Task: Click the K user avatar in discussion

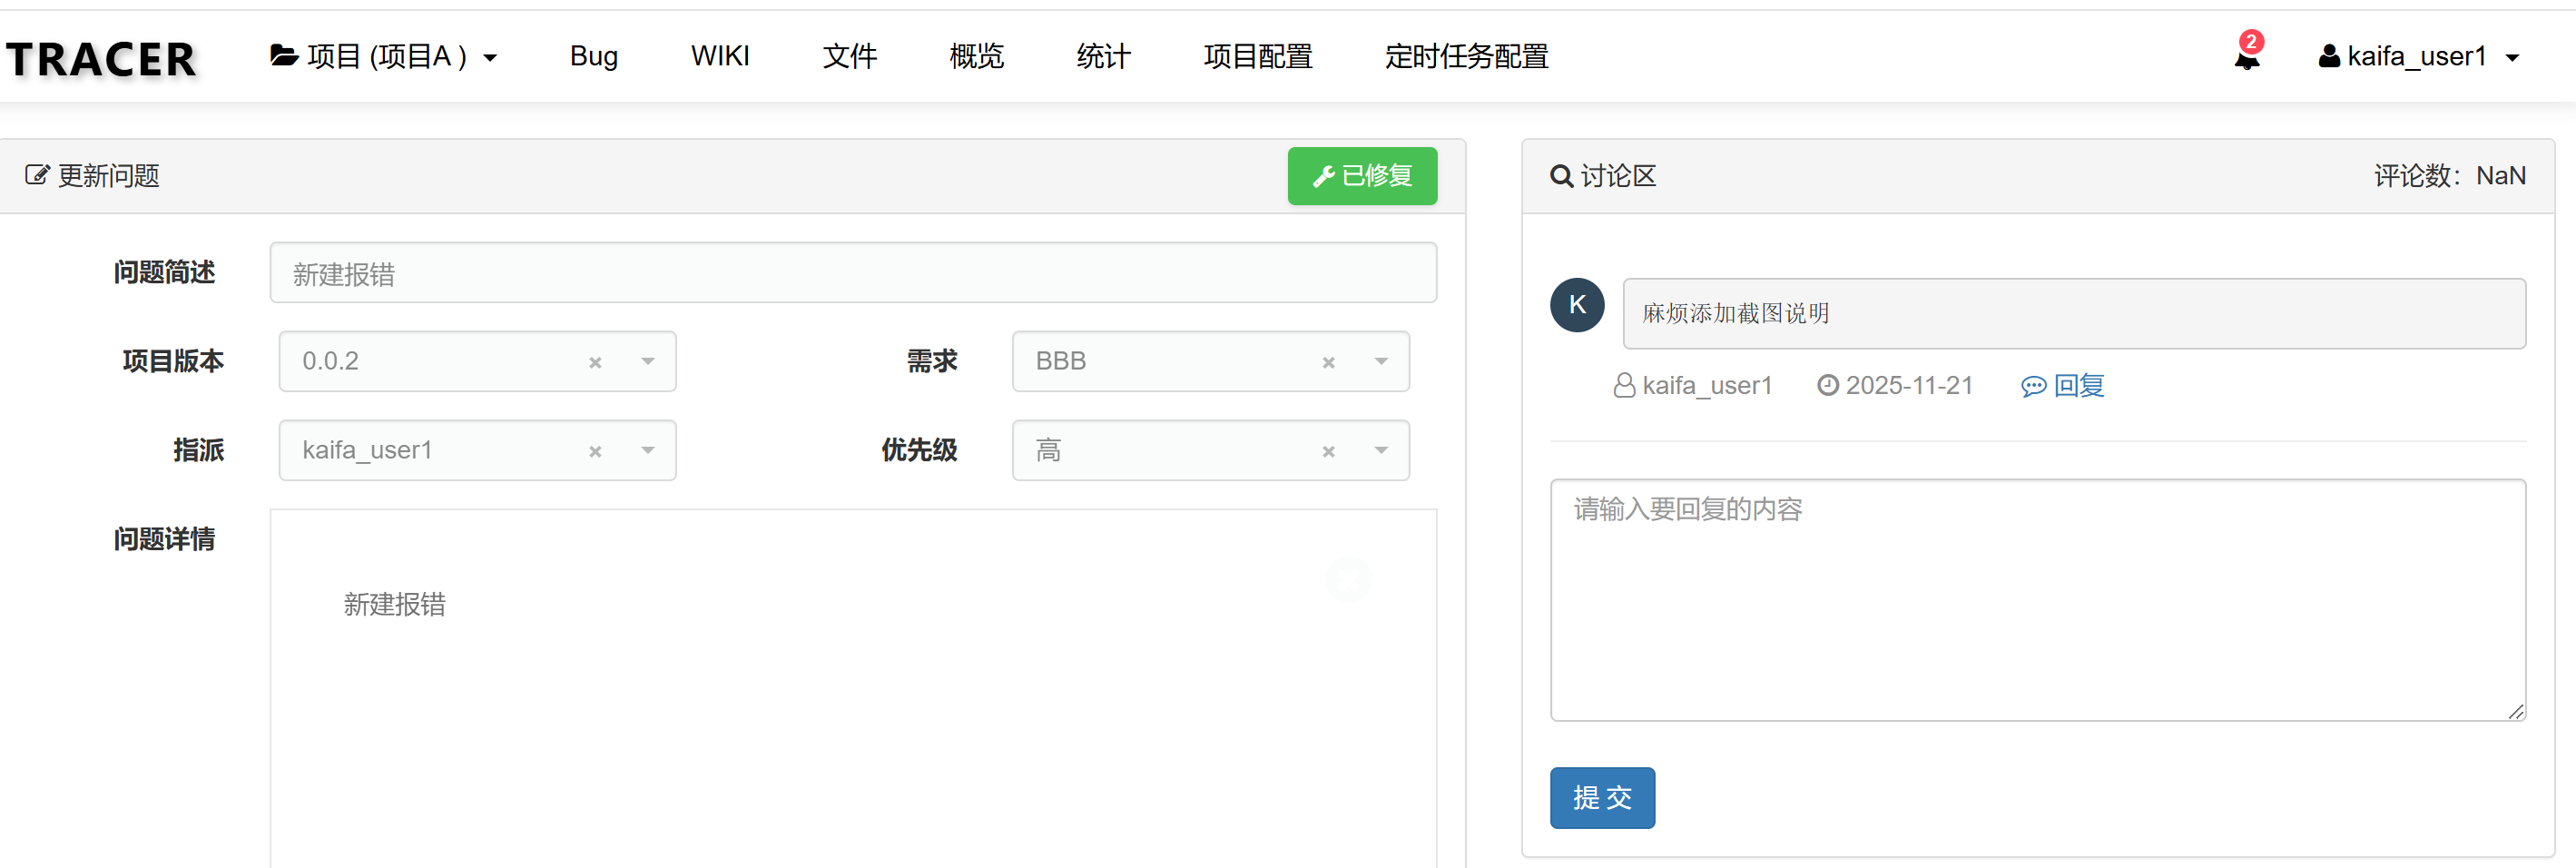Action: click(x=1576, y=306)
